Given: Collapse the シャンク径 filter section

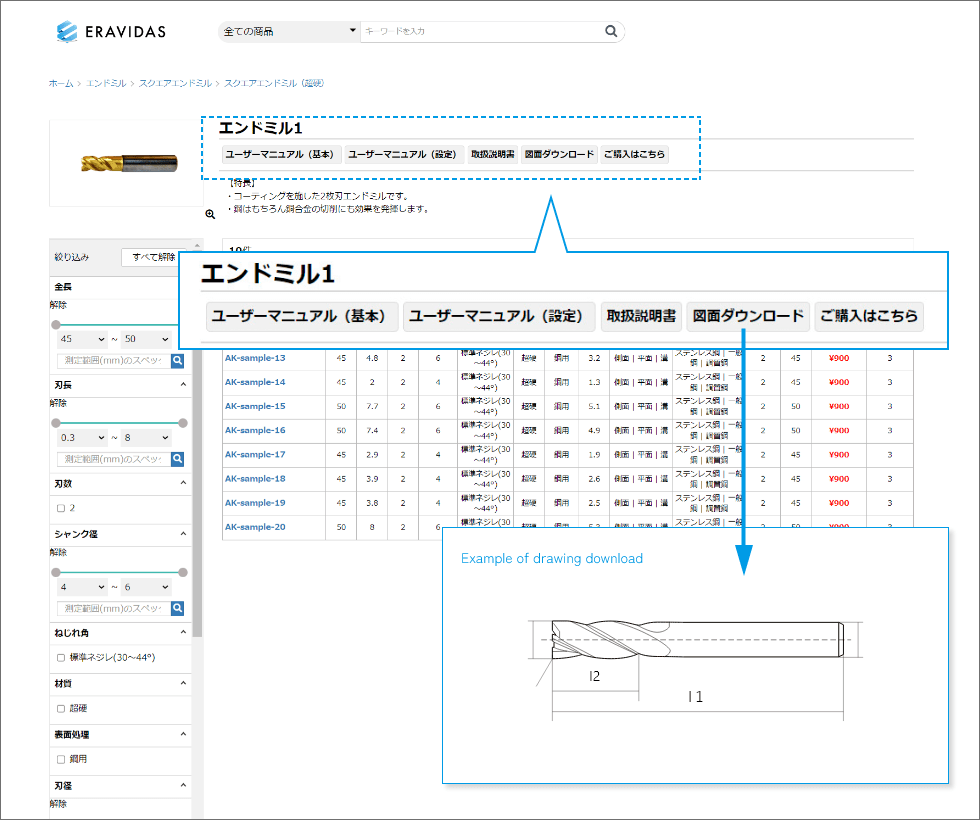Looking at the screenshot, I should 183,534.
